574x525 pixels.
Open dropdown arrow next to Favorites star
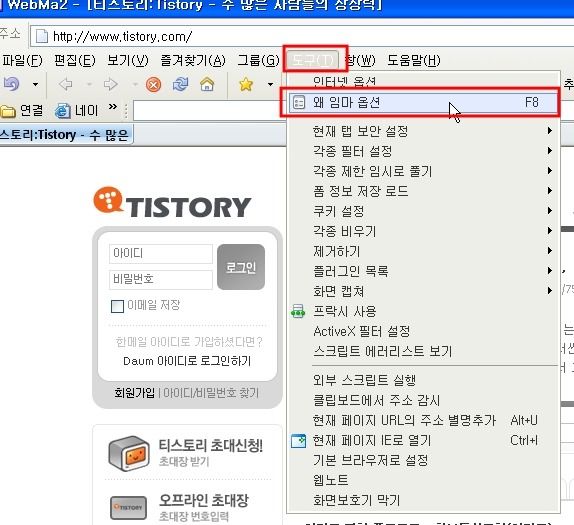coord(270,85)
